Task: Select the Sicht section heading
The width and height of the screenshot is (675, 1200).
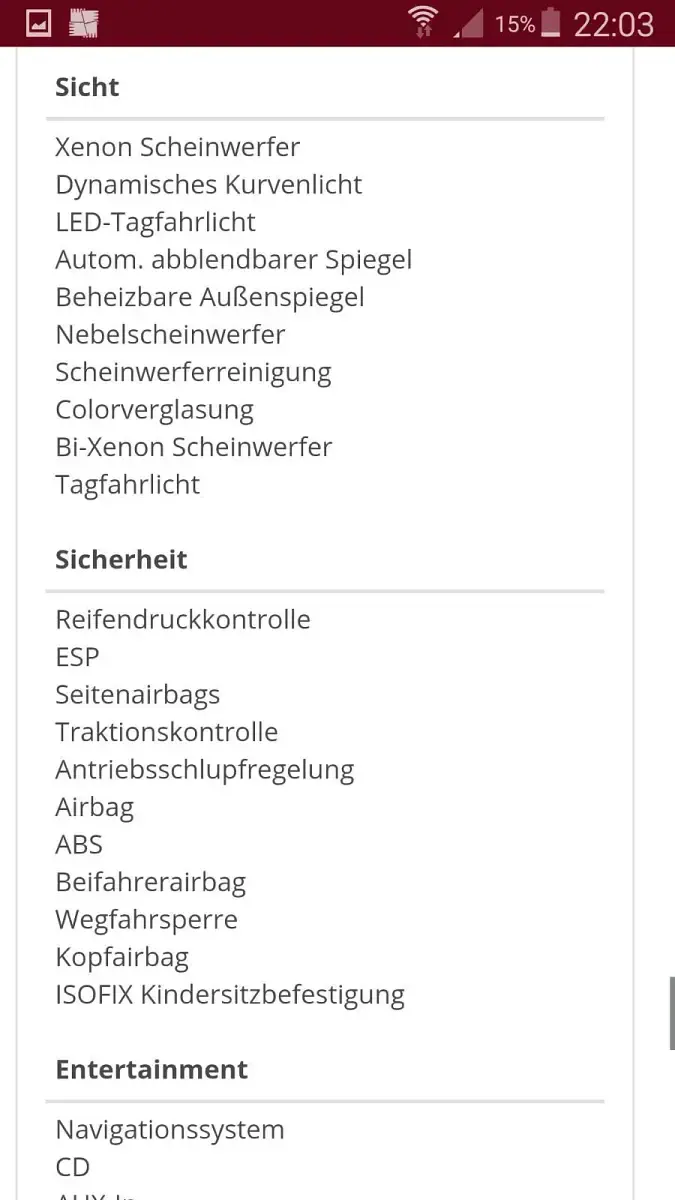Action: click(x=87, y=87)
